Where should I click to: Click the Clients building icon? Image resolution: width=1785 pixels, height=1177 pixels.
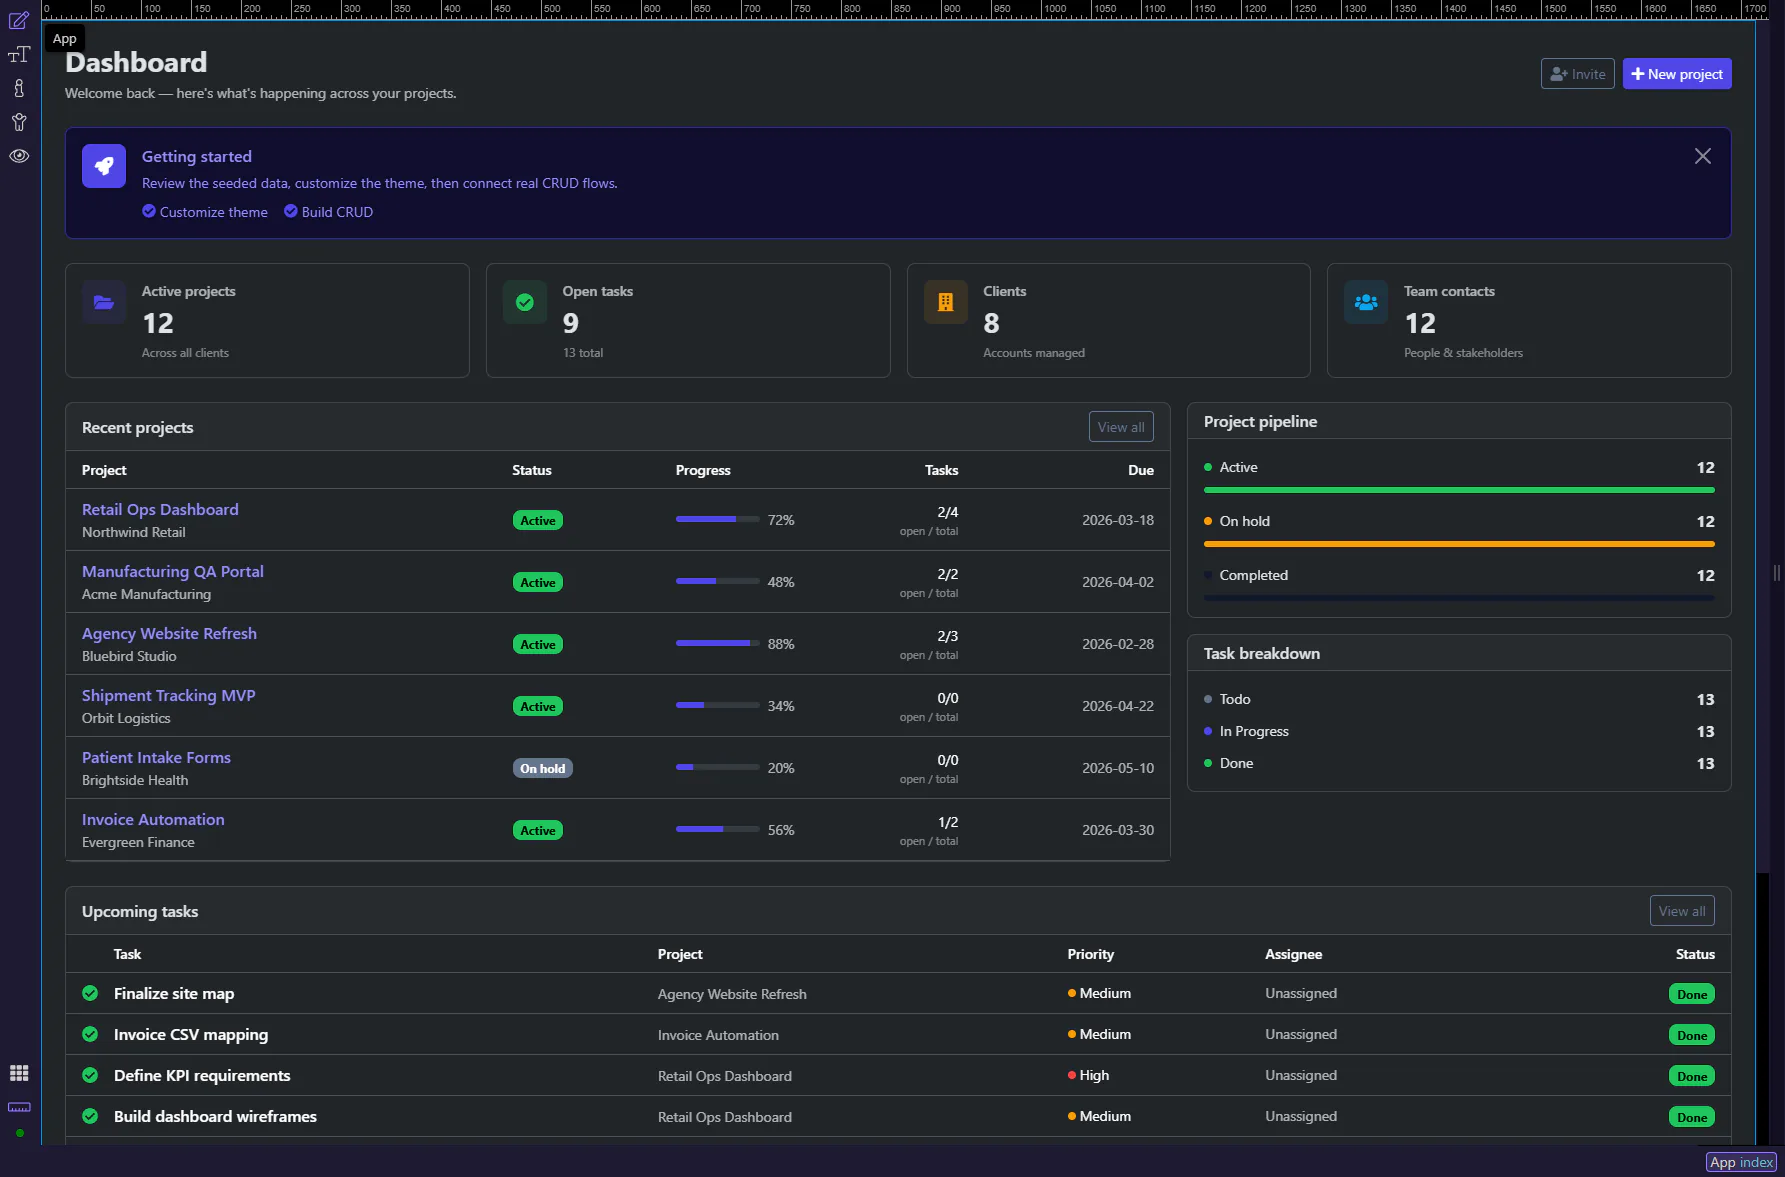(945, 302)
